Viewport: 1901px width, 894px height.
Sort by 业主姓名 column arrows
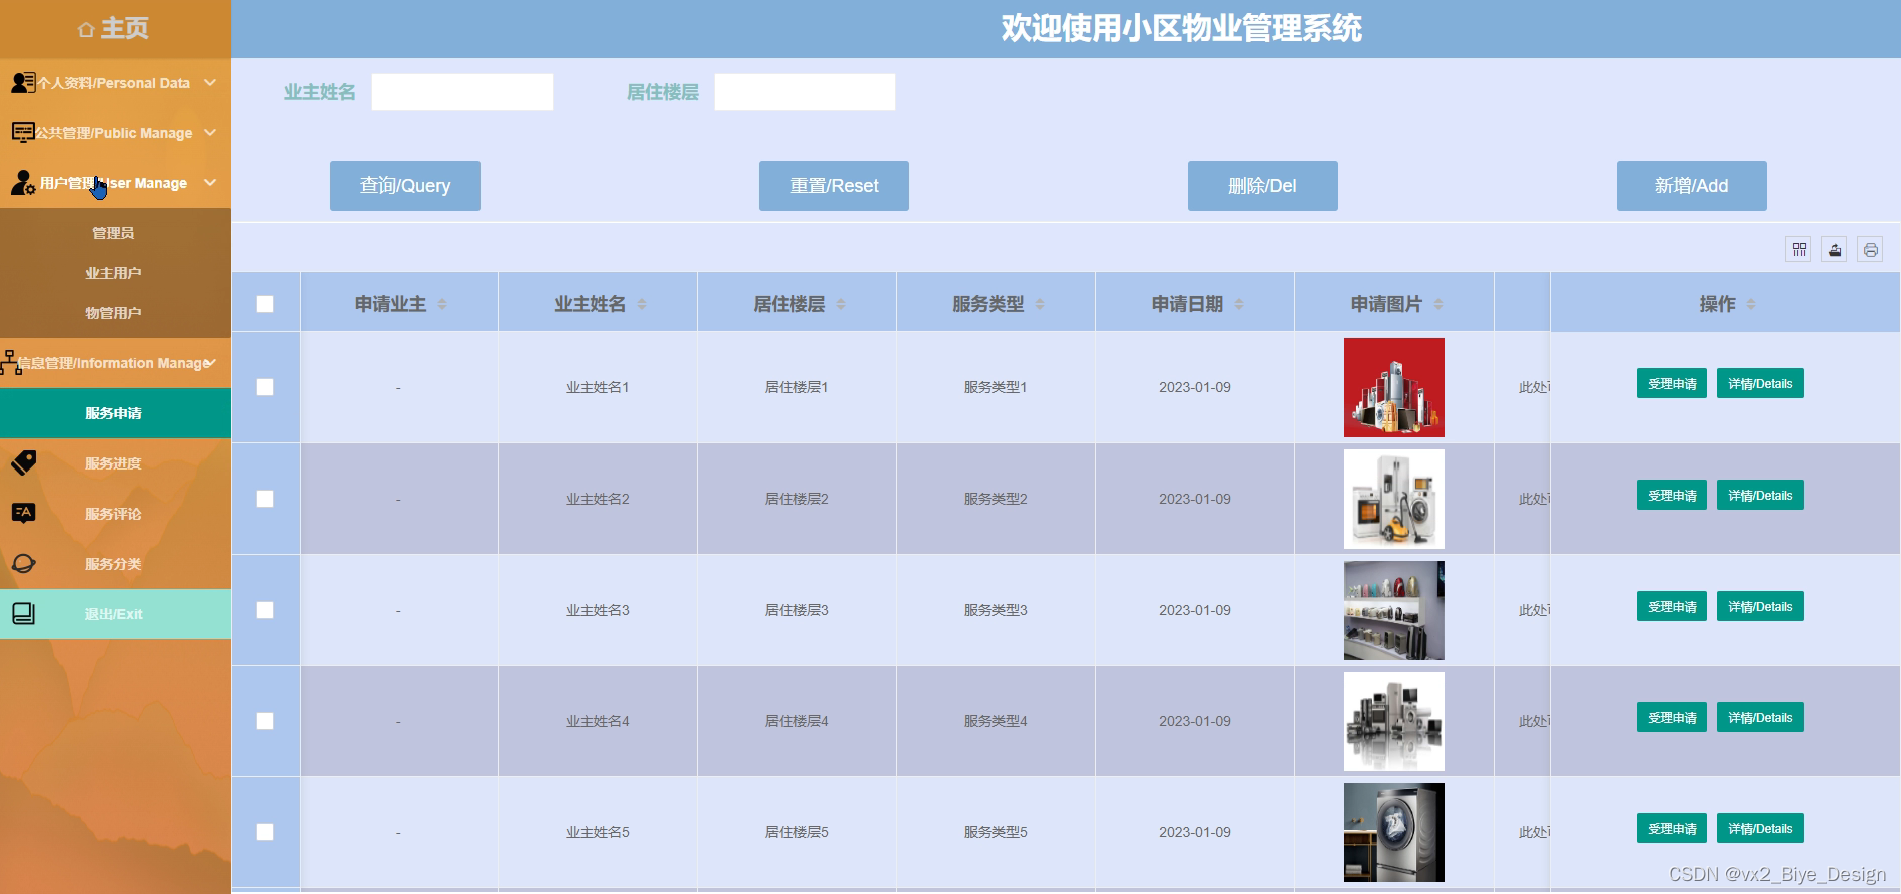pos(642,304)
